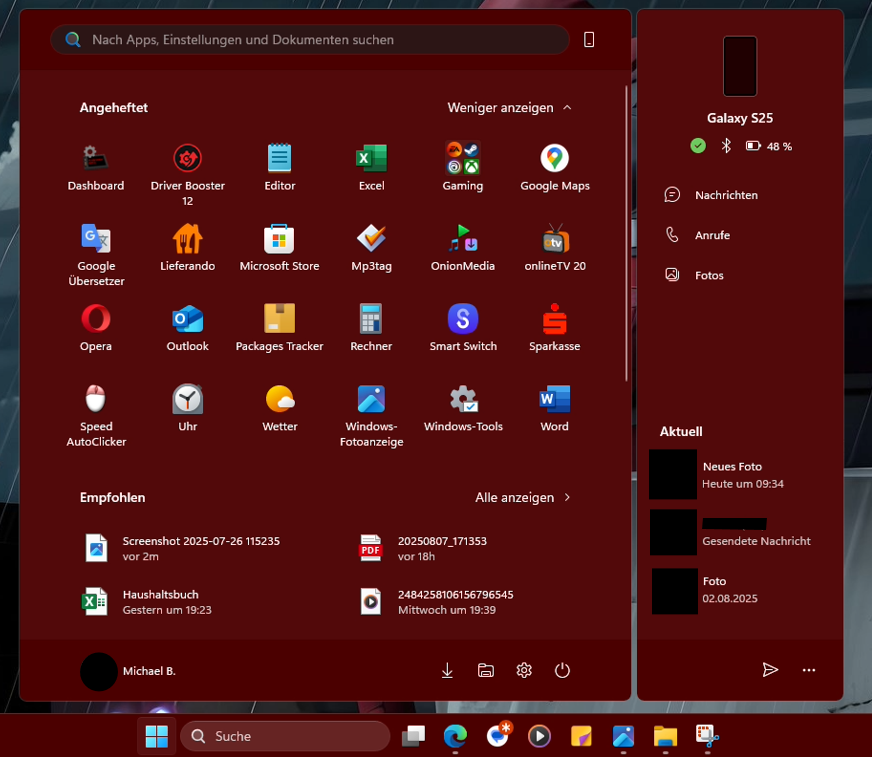Launch Word from pinned apps
This screenshot has height=757, width=872.
[554, 408]
